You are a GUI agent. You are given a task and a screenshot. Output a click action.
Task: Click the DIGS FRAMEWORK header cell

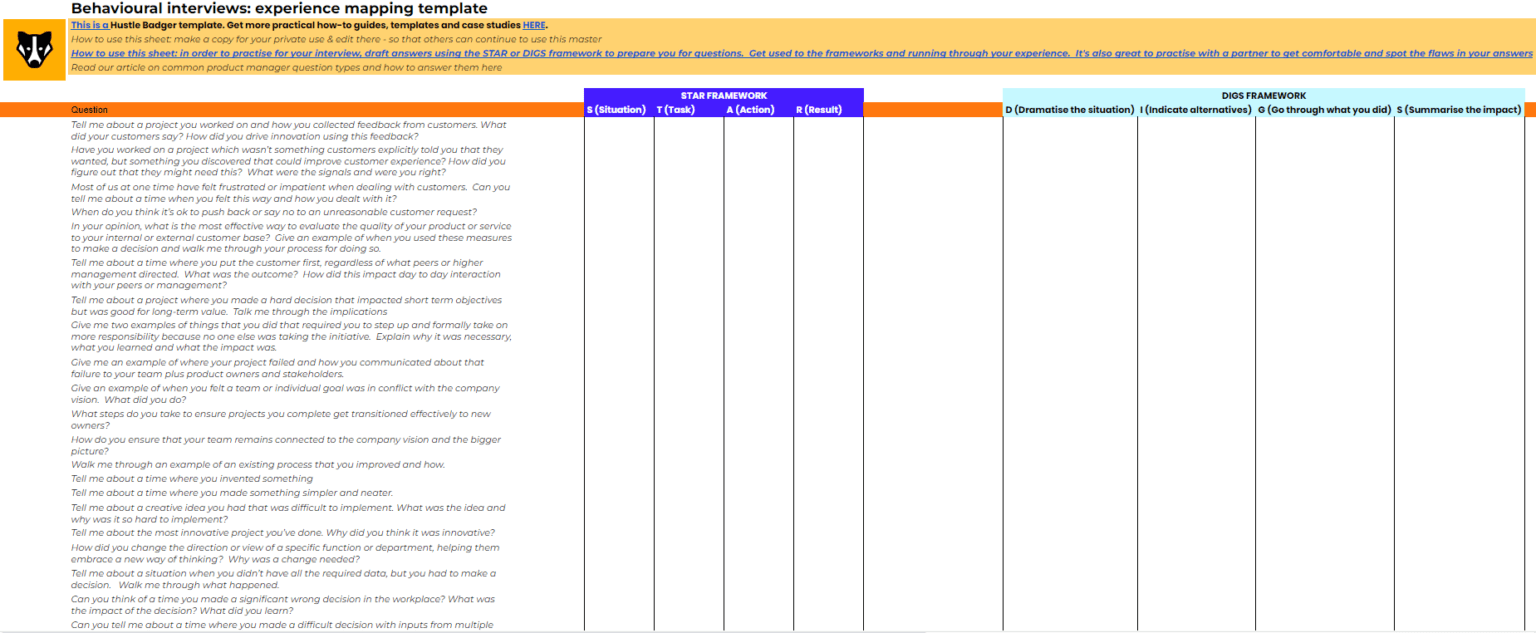coord(1263,96)
